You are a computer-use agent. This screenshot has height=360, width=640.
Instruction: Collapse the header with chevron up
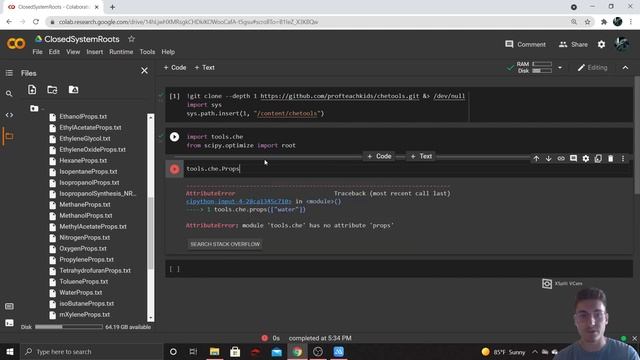625,68
